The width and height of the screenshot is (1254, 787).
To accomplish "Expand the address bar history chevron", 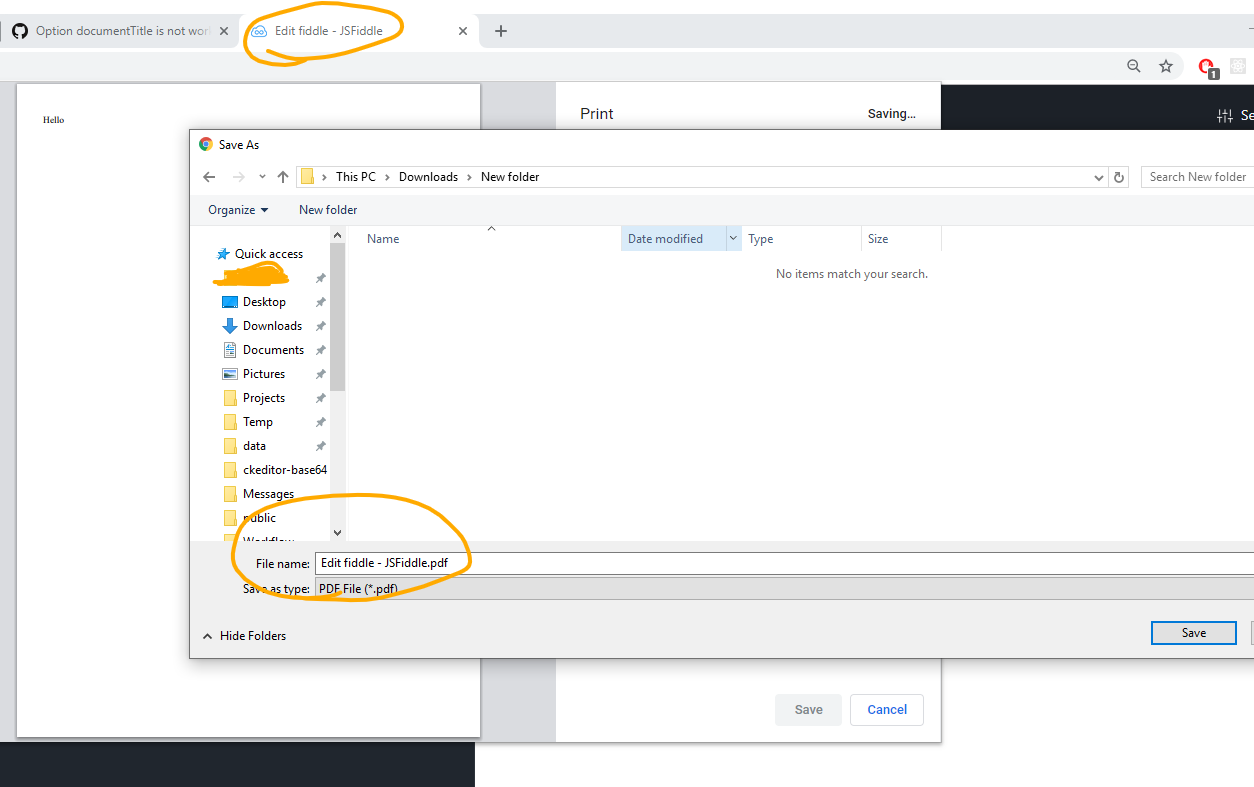I will coord(1098,176).
